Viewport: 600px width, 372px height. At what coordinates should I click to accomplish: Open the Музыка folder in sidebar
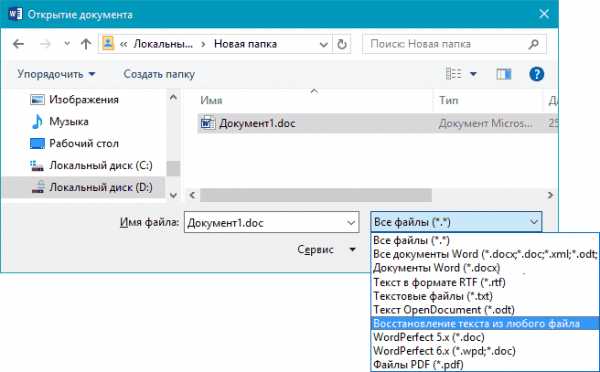(x=69, y=122)
